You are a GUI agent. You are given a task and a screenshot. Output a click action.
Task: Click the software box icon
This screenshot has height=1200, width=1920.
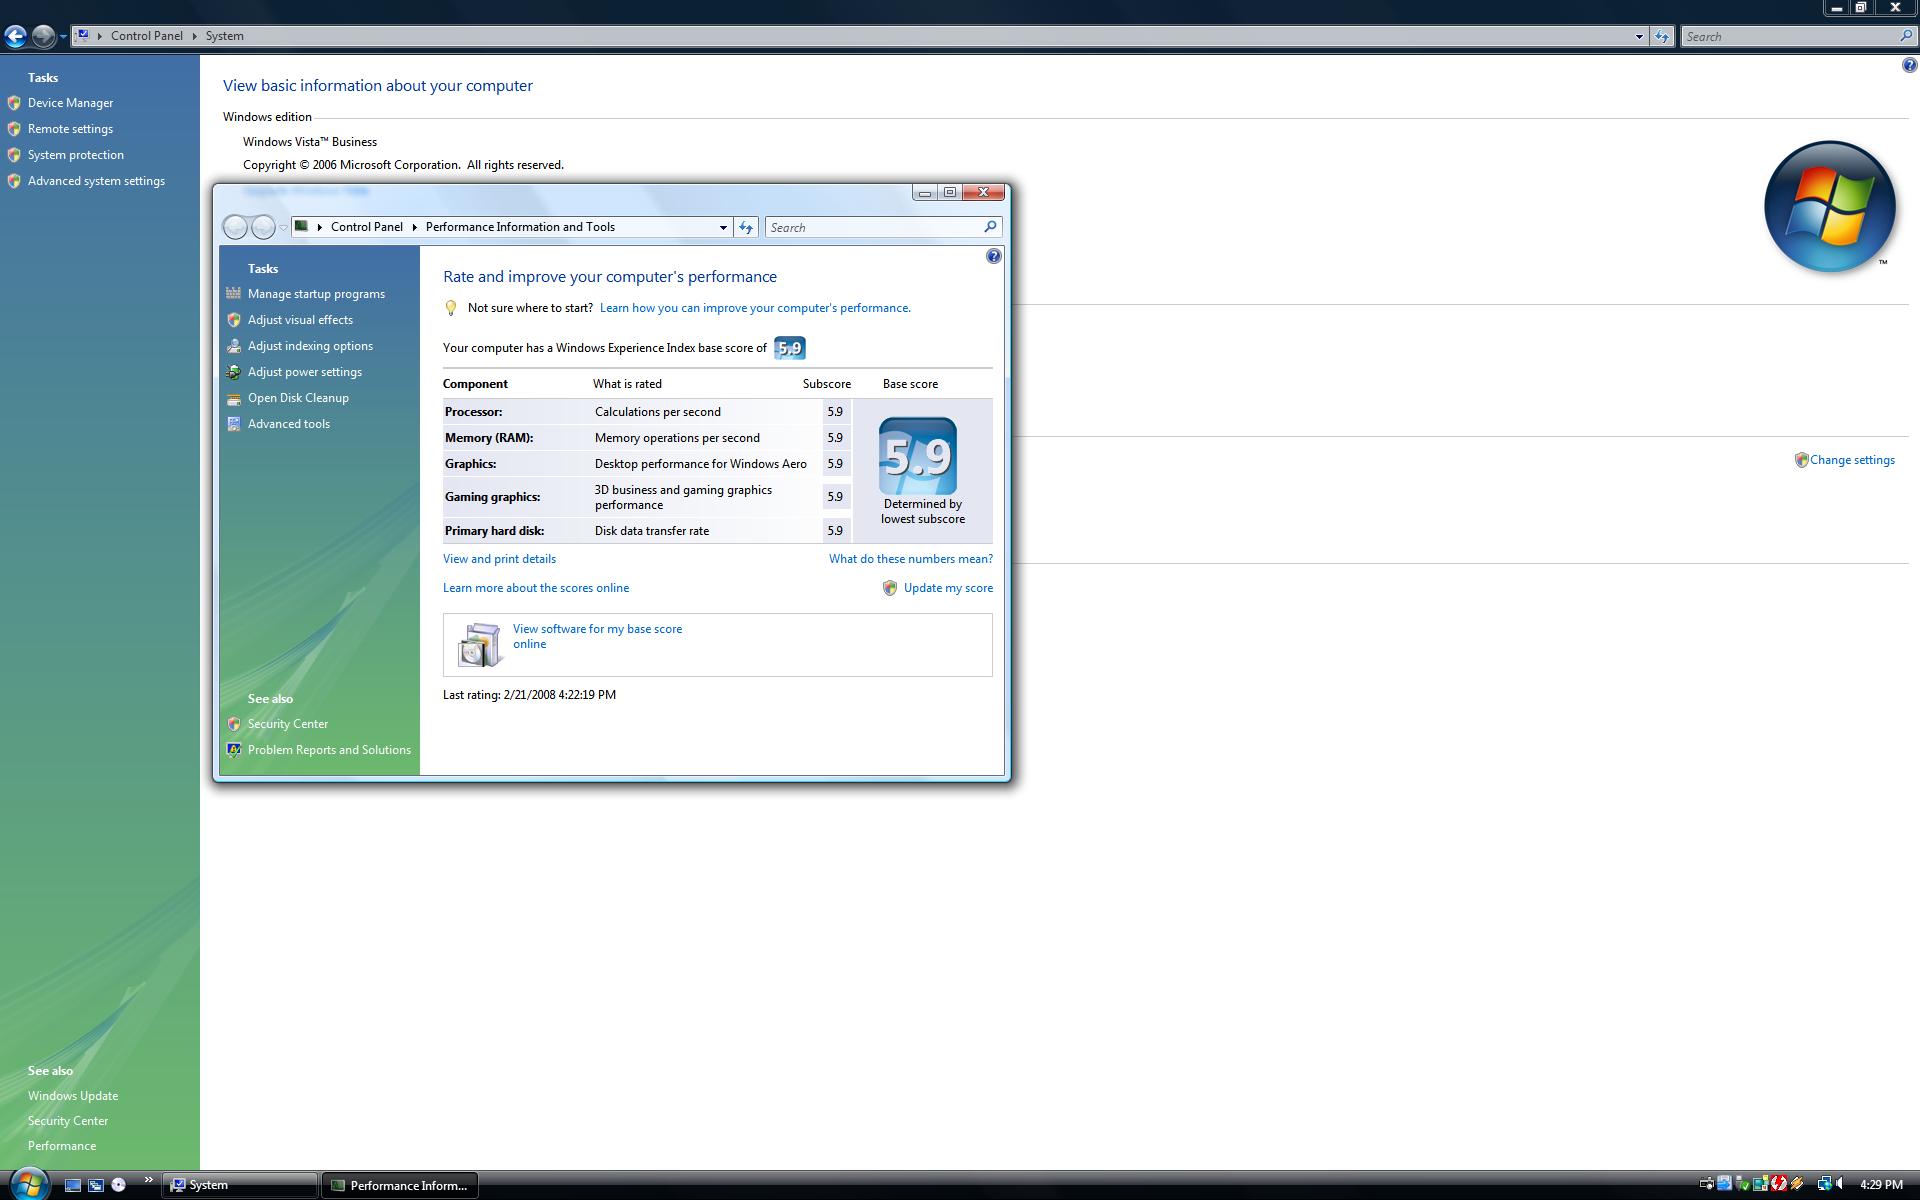coord(480,645)
